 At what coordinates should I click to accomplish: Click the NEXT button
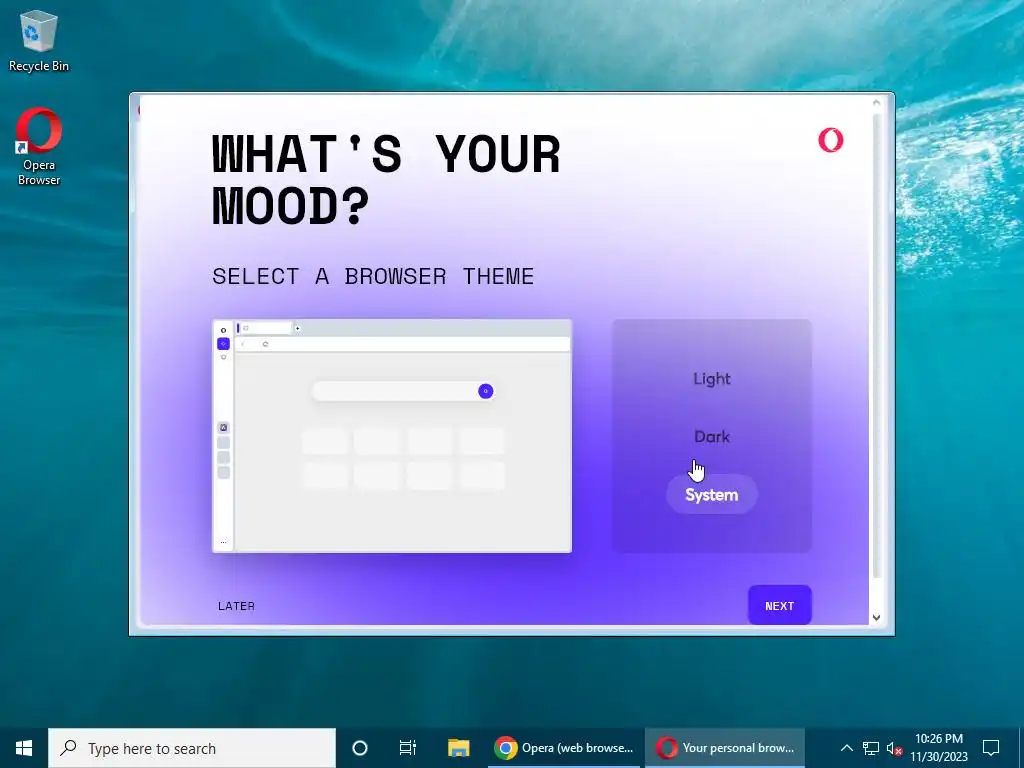click(x=780, y=605)
